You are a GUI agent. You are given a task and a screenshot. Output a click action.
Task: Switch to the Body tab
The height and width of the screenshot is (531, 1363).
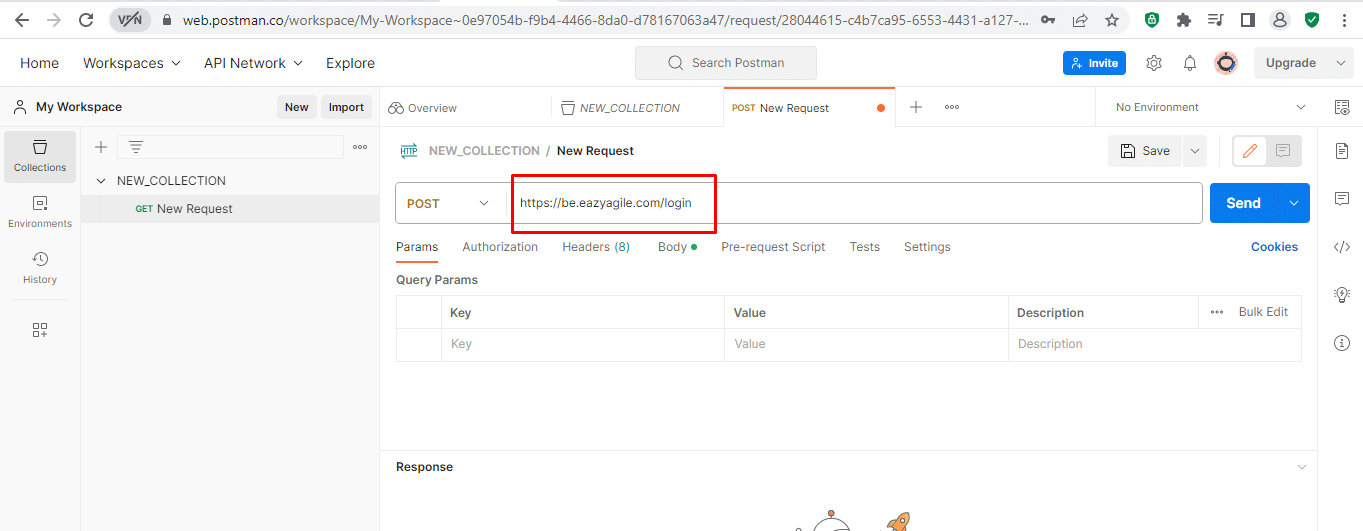pos(672,247)
